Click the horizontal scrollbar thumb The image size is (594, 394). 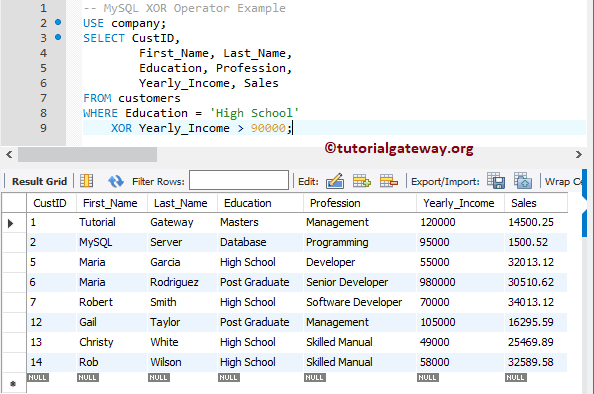point(87,155)
